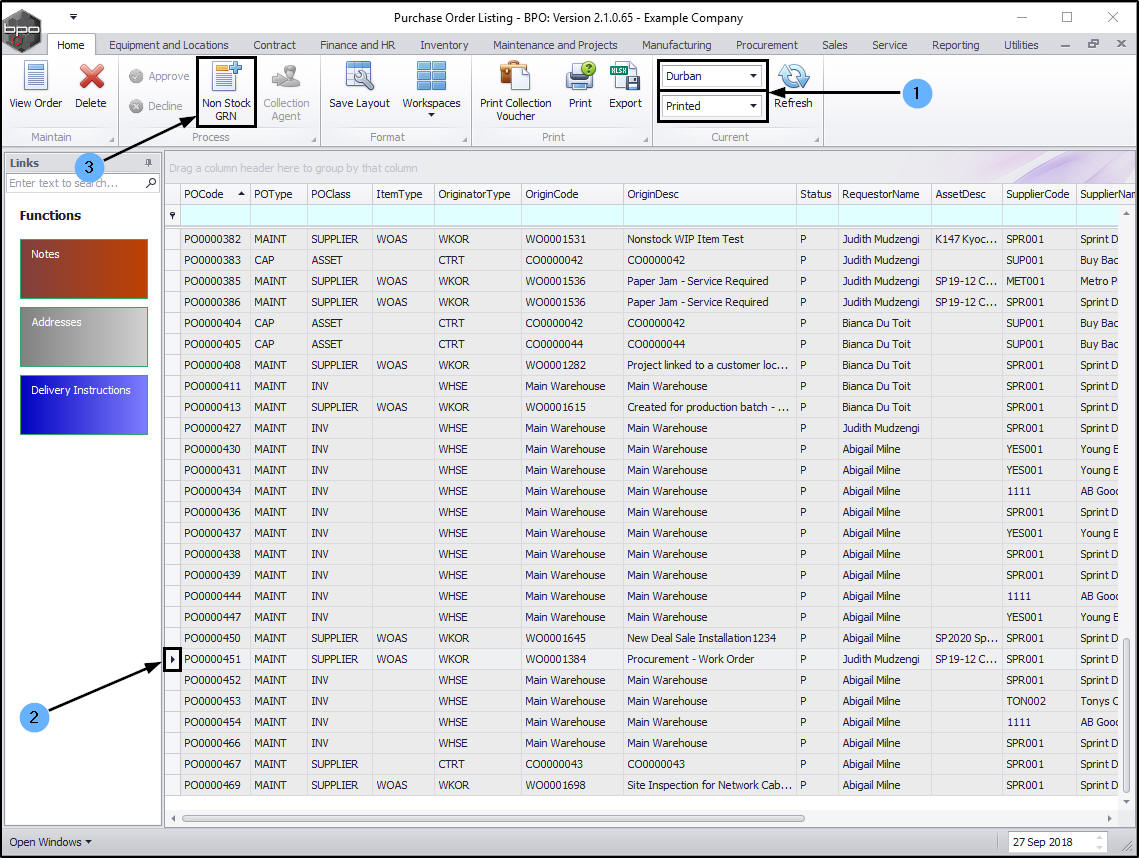Click the red Notes function tile
This screenshot has height=858, width=1139.
pos(84,268)
